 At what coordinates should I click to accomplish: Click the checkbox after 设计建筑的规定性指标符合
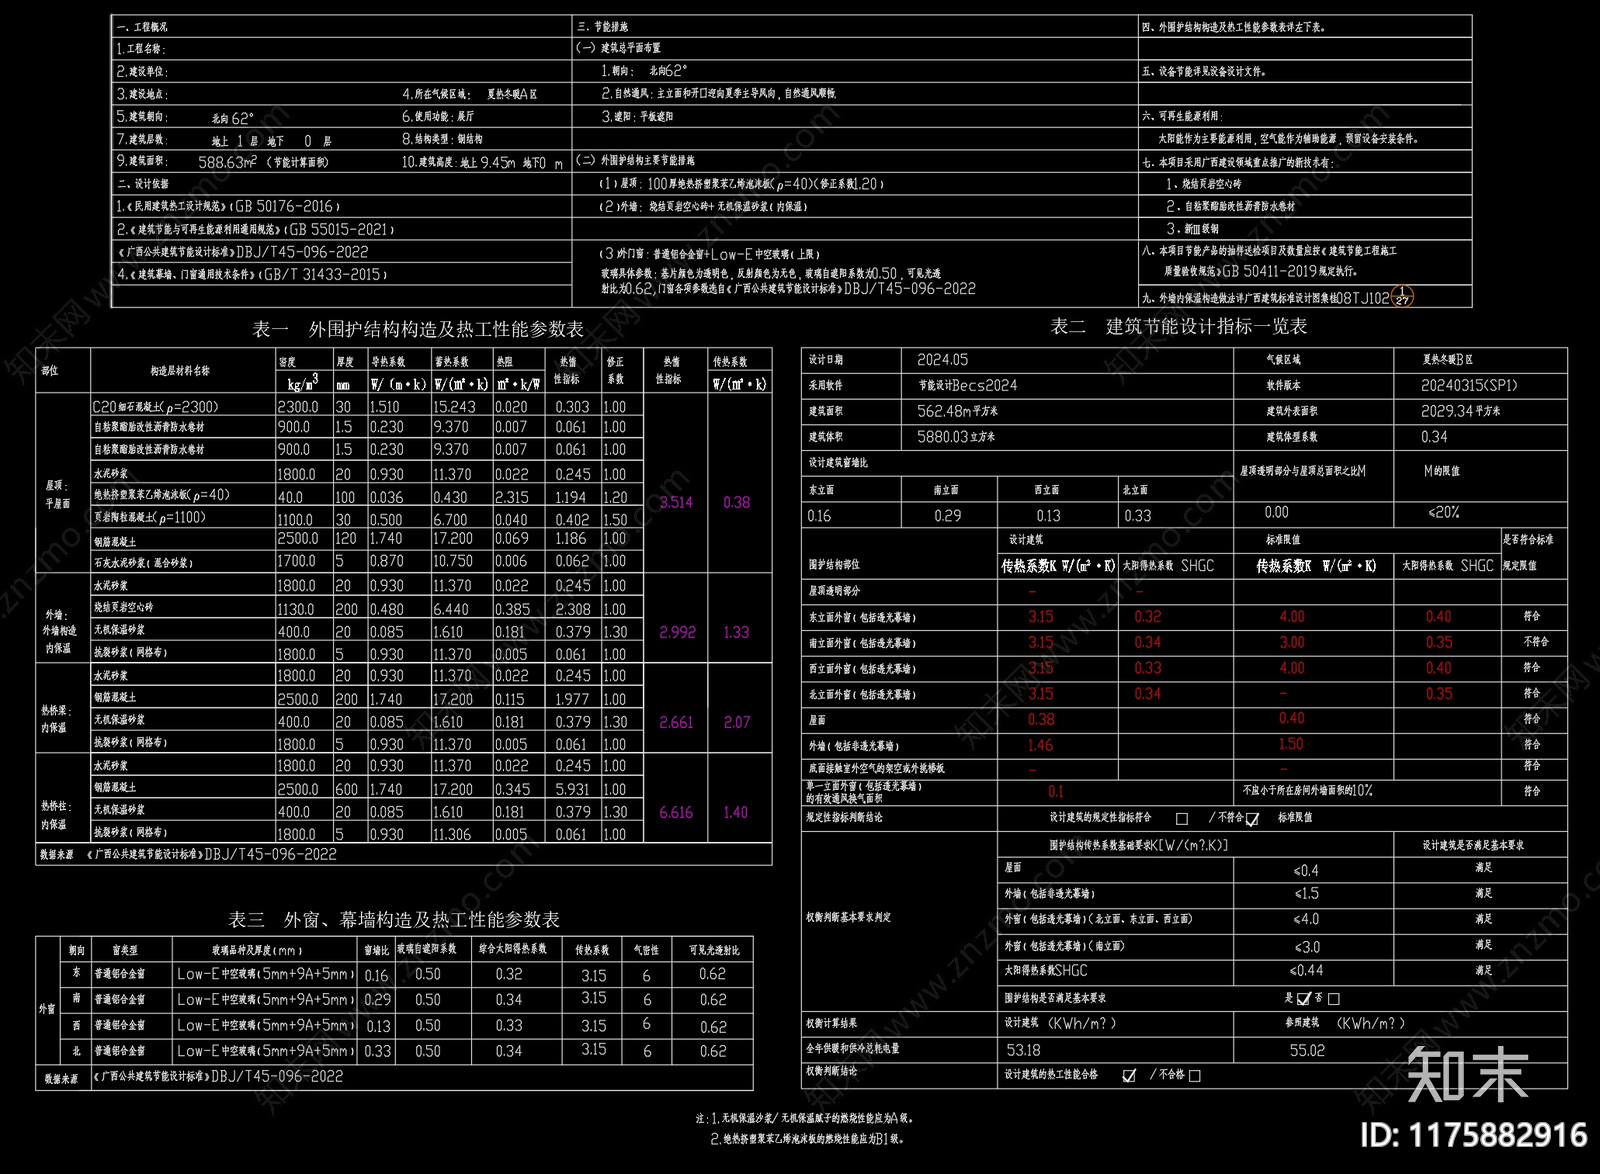coord(1182,818)
